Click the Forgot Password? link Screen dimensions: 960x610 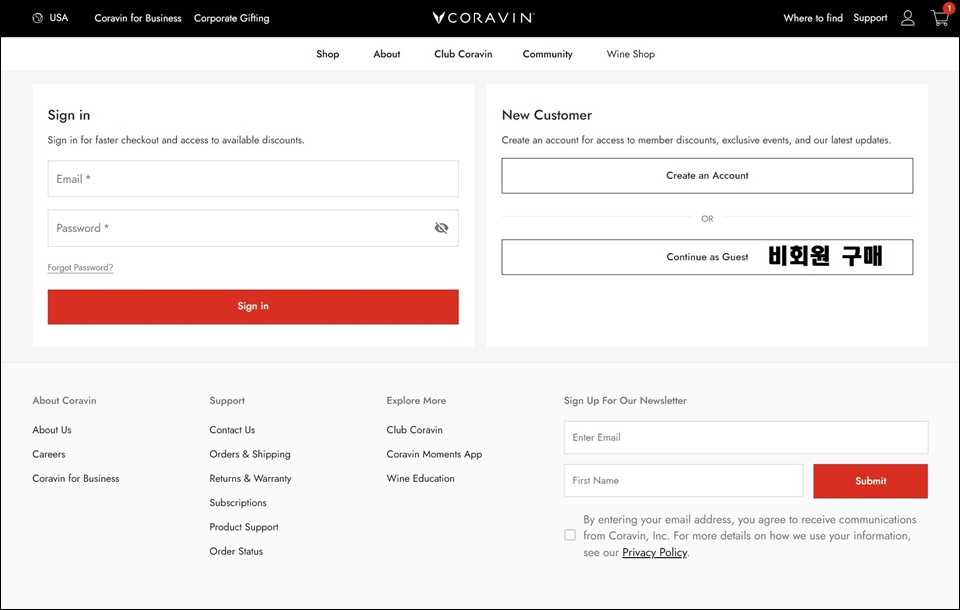(x=80, y=268)
